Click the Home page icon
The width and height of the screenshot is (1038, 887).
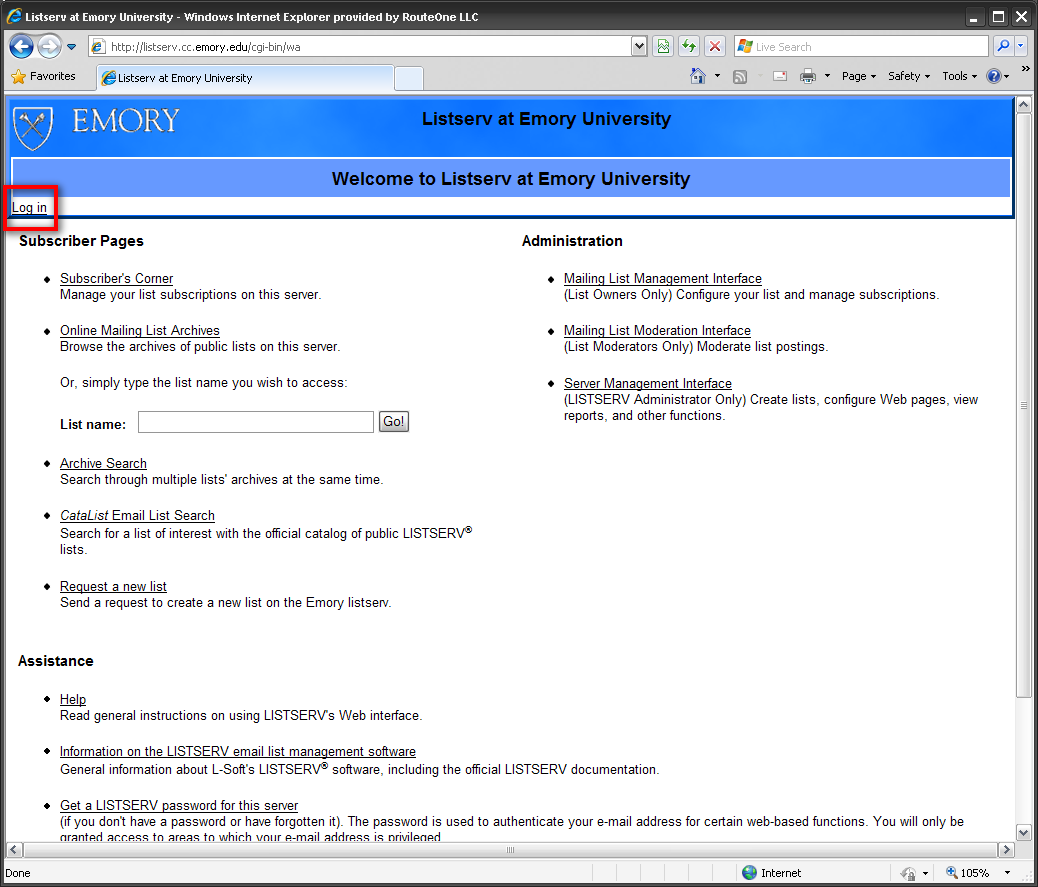[x=698, y=76]
